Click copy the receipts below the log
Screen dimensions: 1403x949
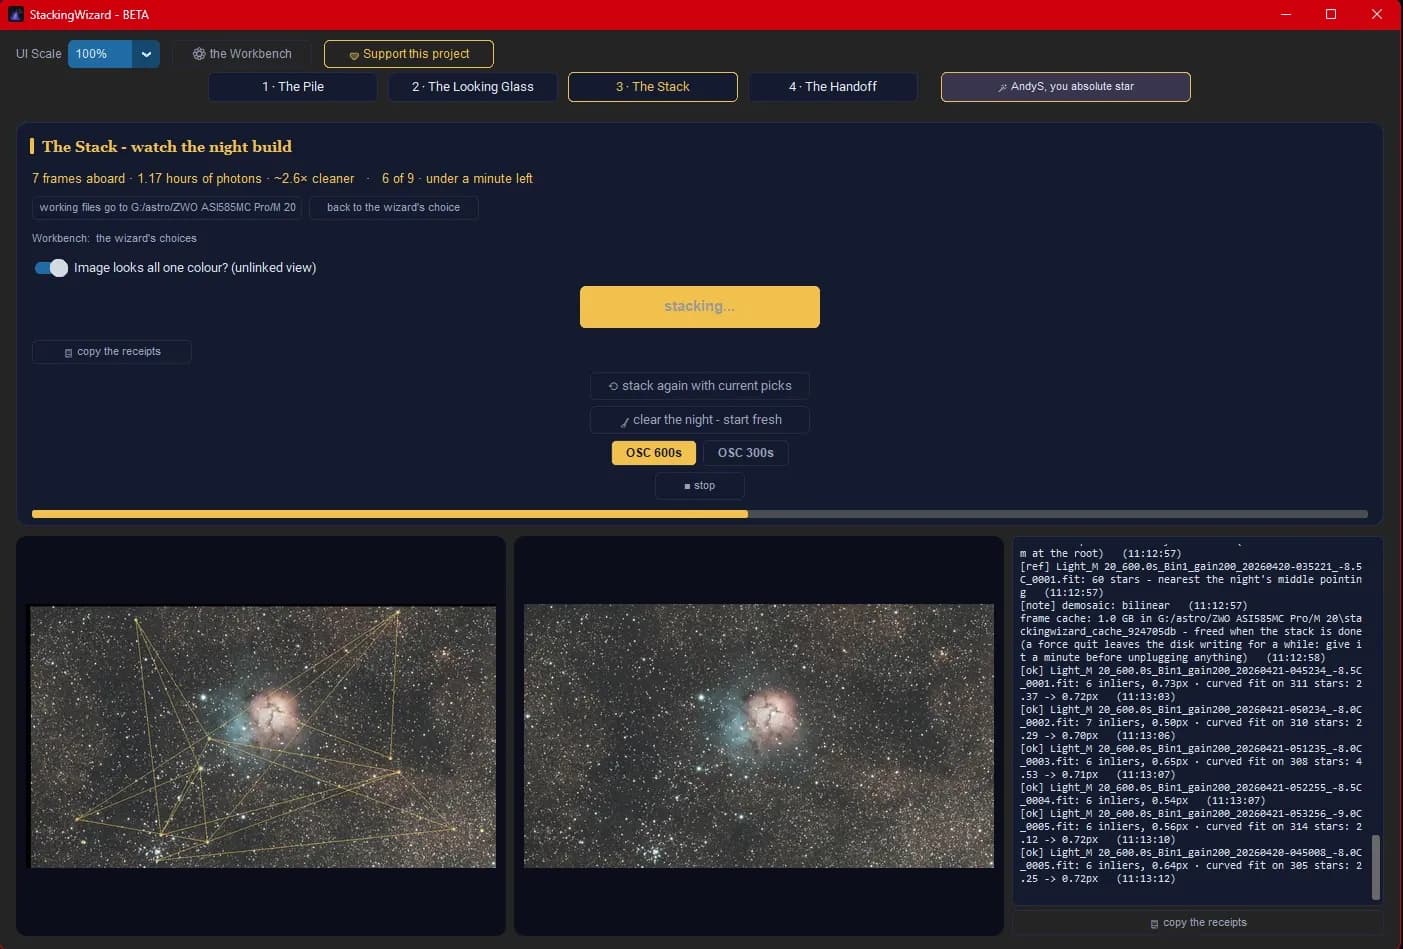click(1198, 923)
